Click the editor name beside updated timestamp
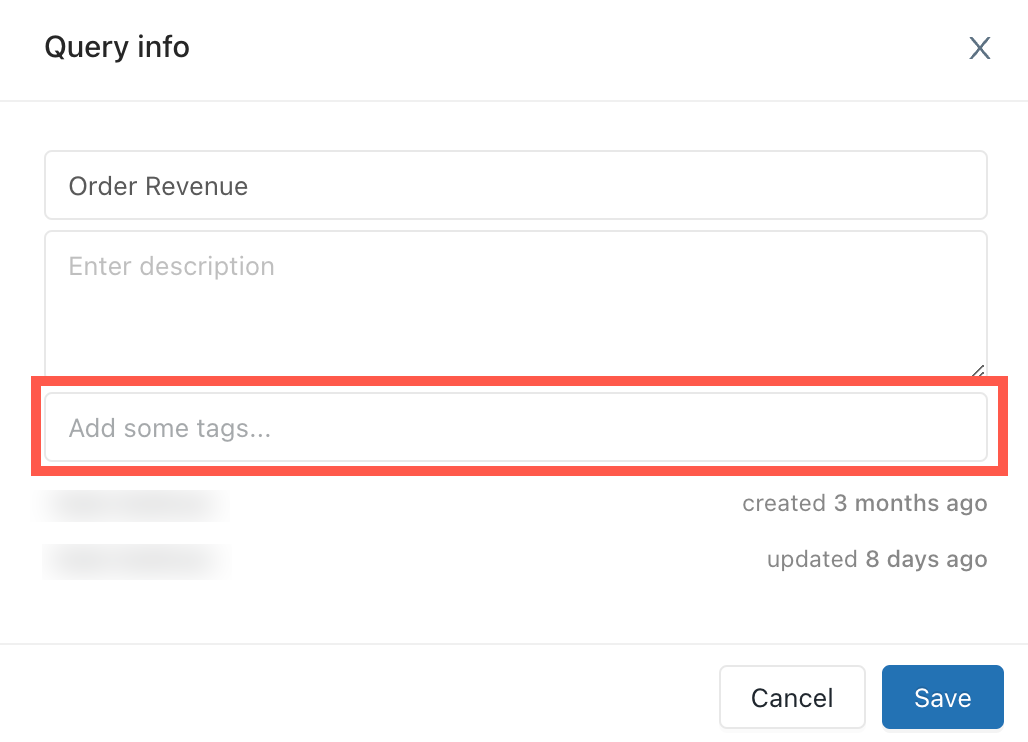 coord(135,560)
